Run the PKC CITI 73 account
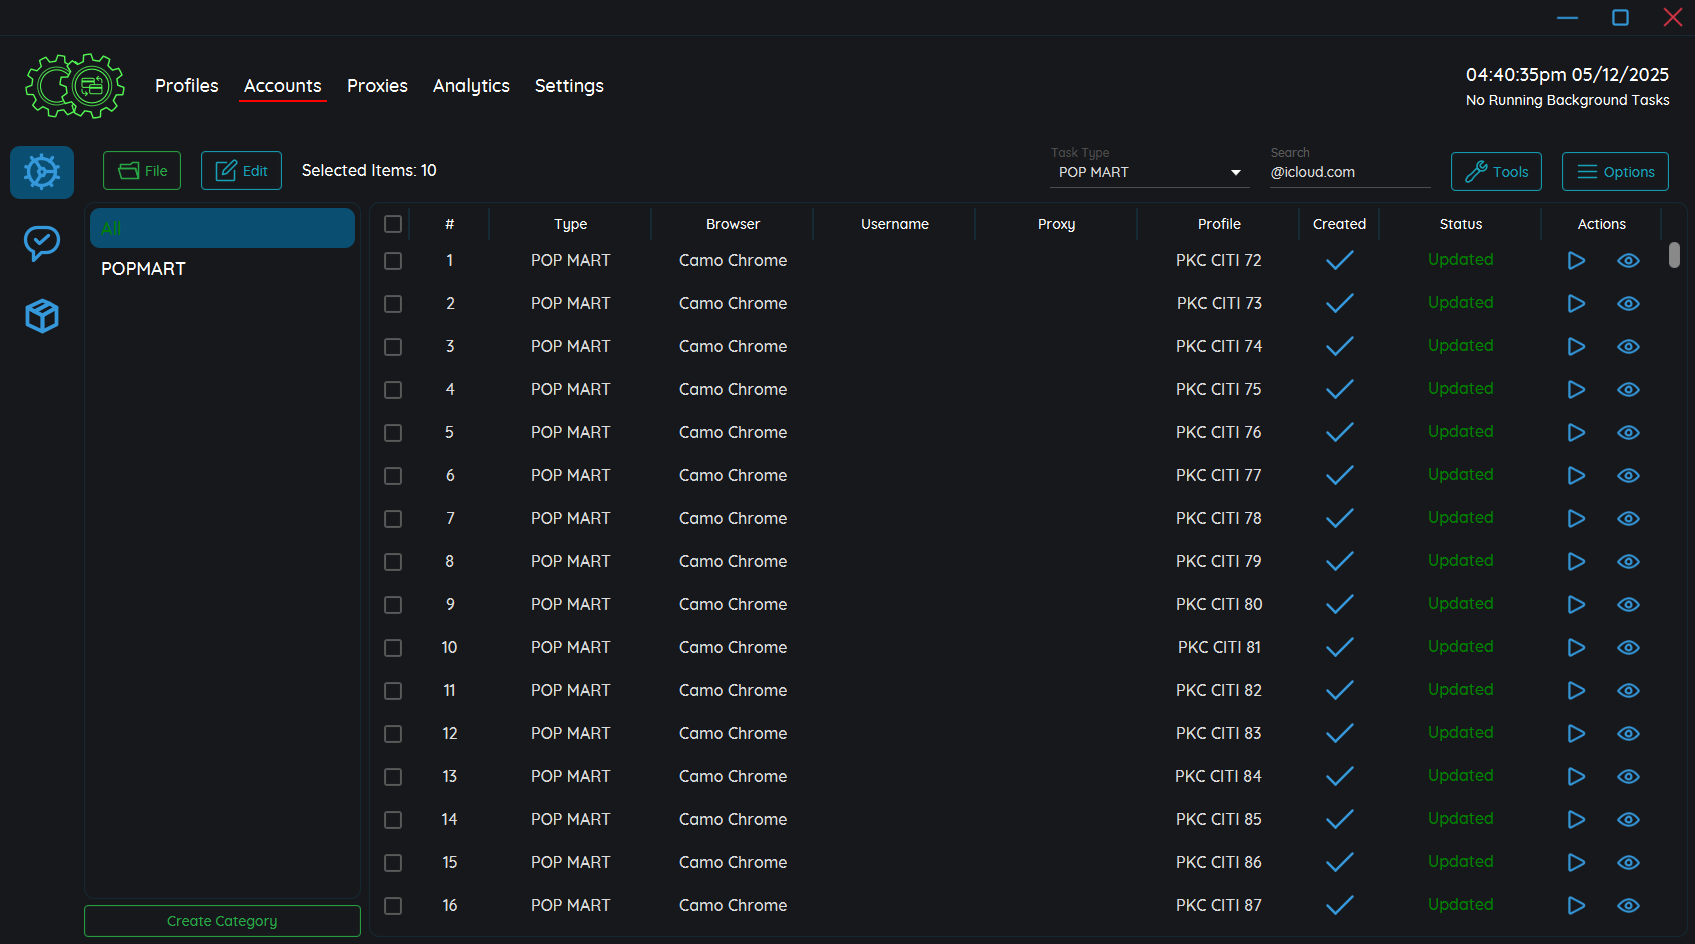 [x=1576, y=303]
